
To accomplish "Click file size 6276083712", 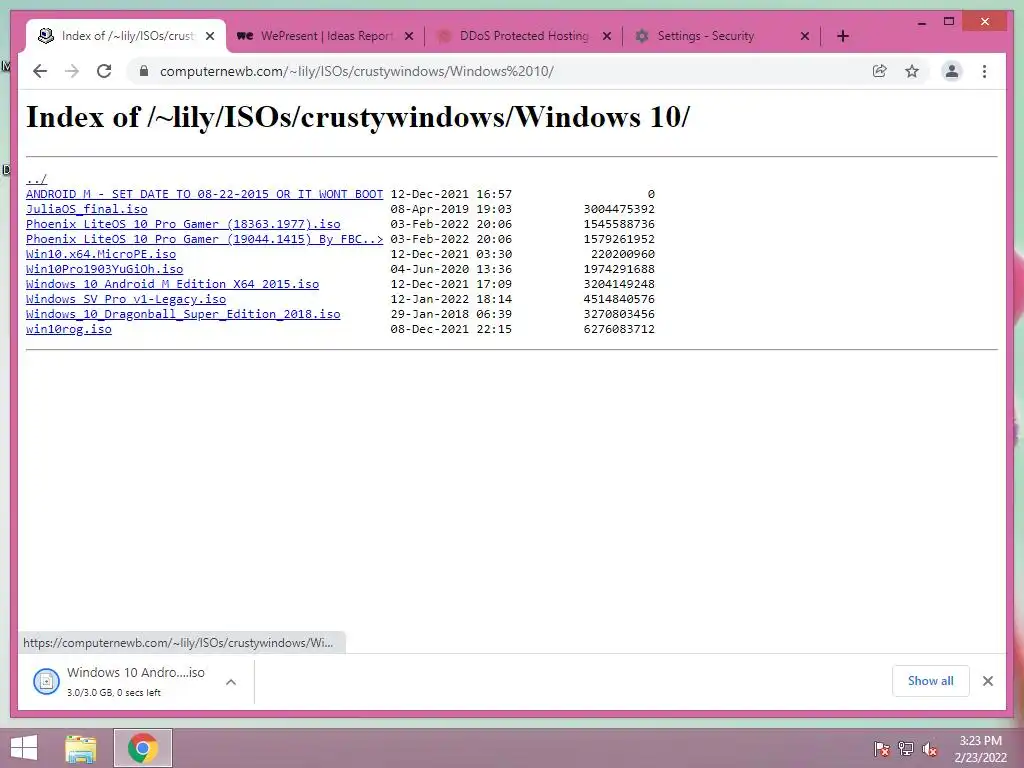I will pos(619,329).
